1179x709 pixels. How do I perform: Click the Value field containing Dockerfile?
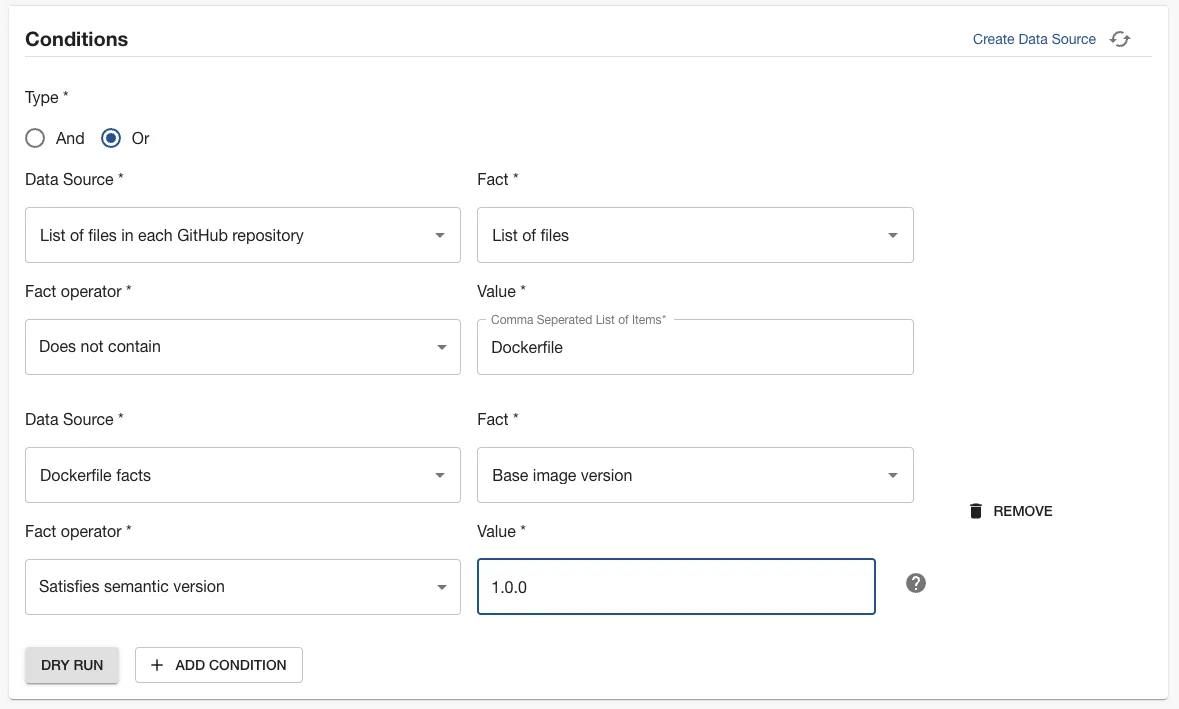695,348
